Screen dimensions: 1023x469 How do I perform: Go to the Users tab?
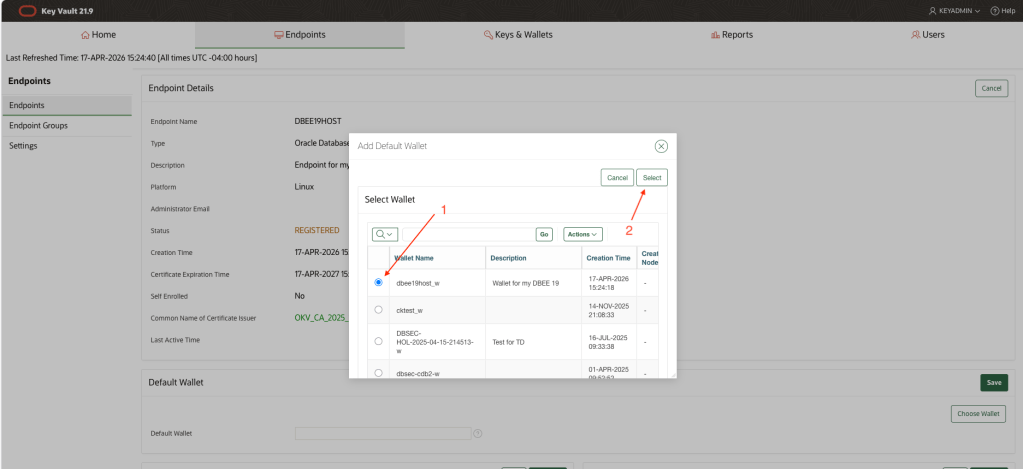927,35
